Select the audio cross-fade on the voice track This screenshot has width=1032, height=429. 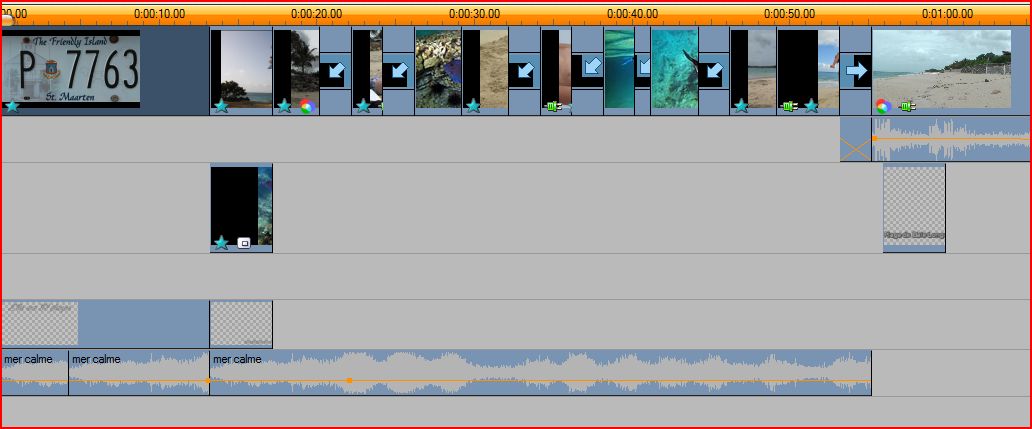pyautogui.click(x=856, y=139)
